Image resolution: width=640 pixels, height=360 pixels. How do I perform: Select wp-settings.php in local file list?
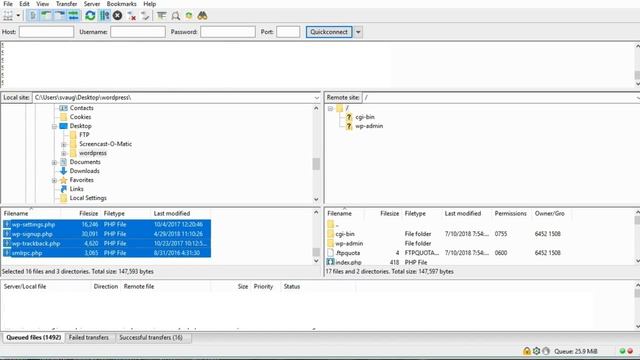coord(107,224)
